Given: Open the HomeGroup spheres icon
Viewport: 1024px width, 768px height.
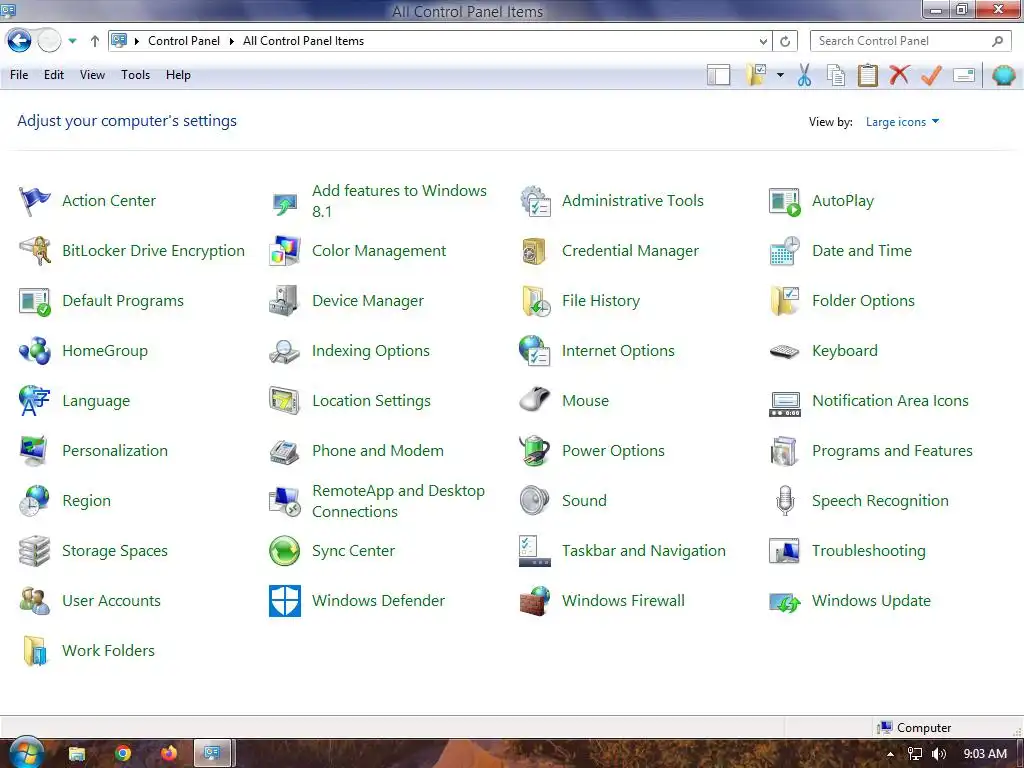Looking at the screenshot, I should tap(34, 351).
